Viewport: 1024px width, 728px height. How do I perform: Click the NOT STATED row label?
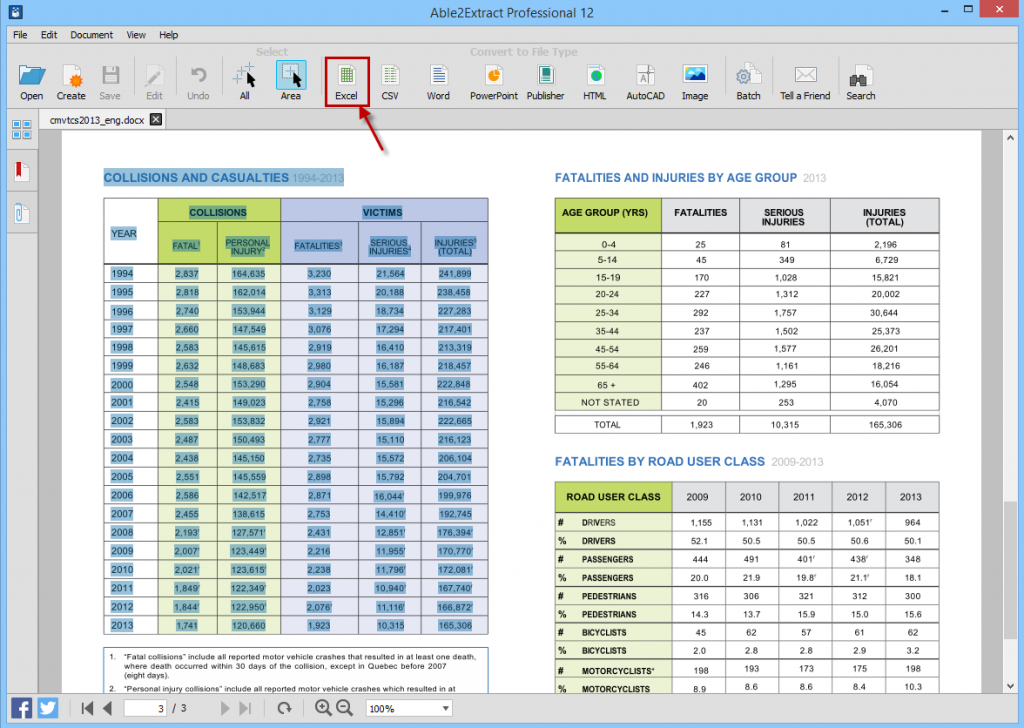pos(610,402)
